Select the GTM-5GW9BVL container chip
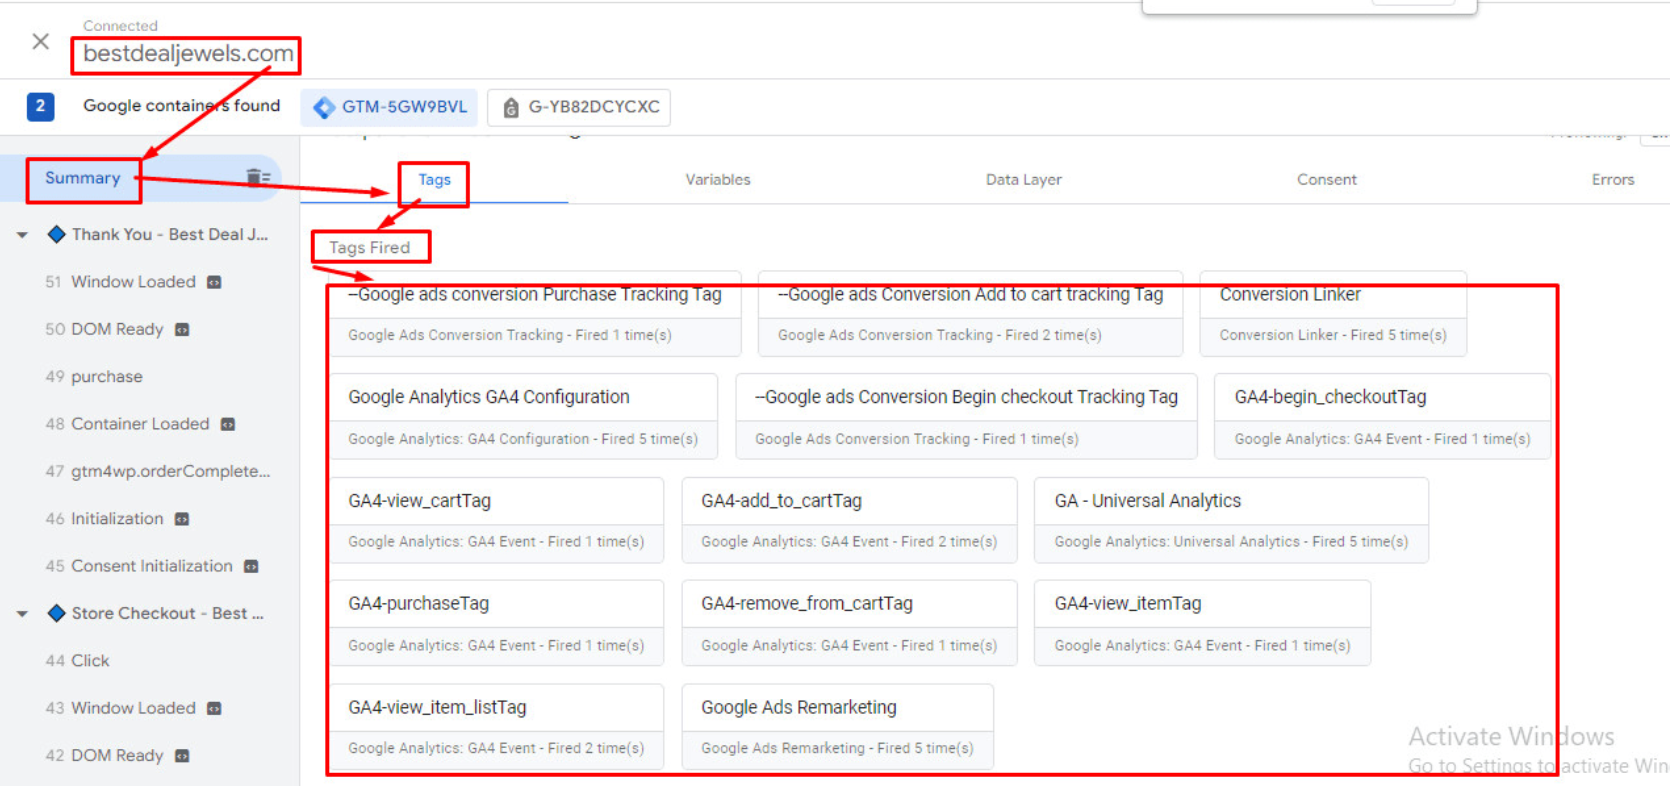1670x806 pixels. [390, 107]
